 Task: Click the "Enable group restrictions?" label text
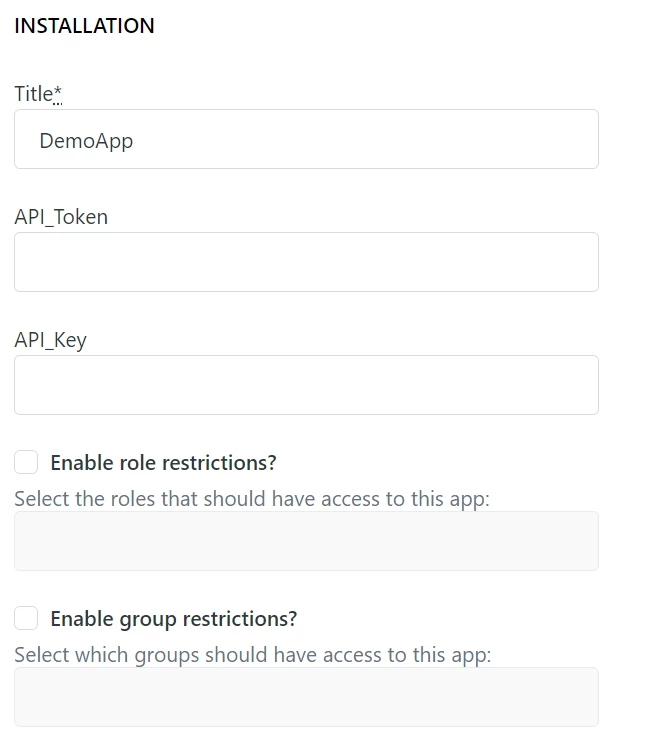(173, 619)
